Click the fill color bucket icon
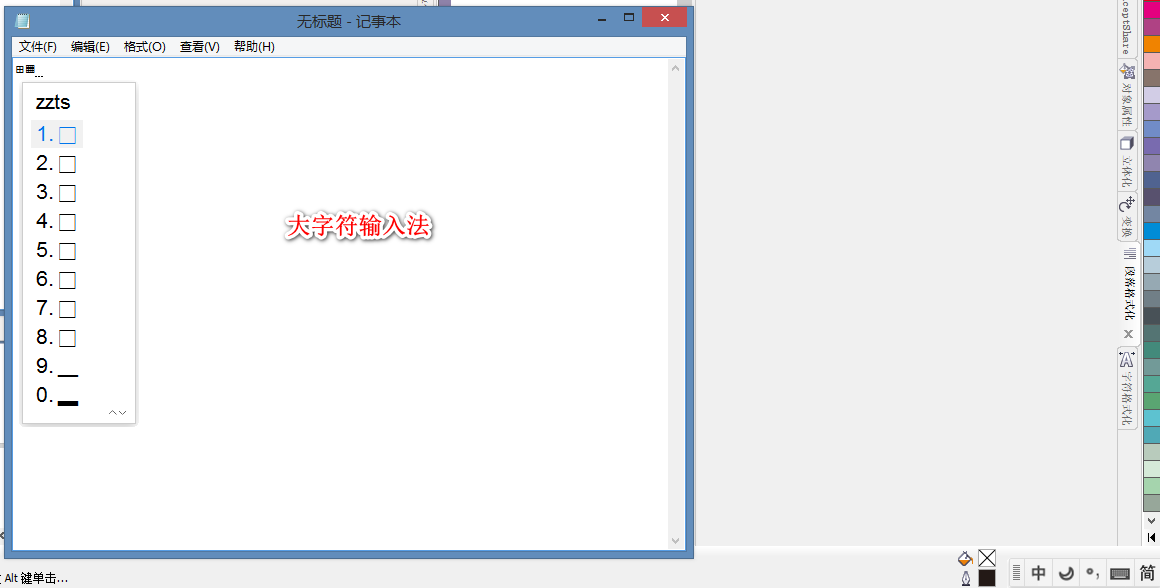Viewport: 1160px width, 588px height. (965, 558)
